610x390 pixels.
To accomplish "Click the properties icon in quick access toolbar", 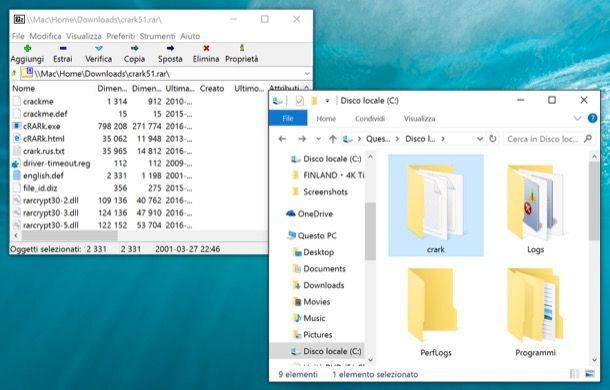I will tap(299, 101).
